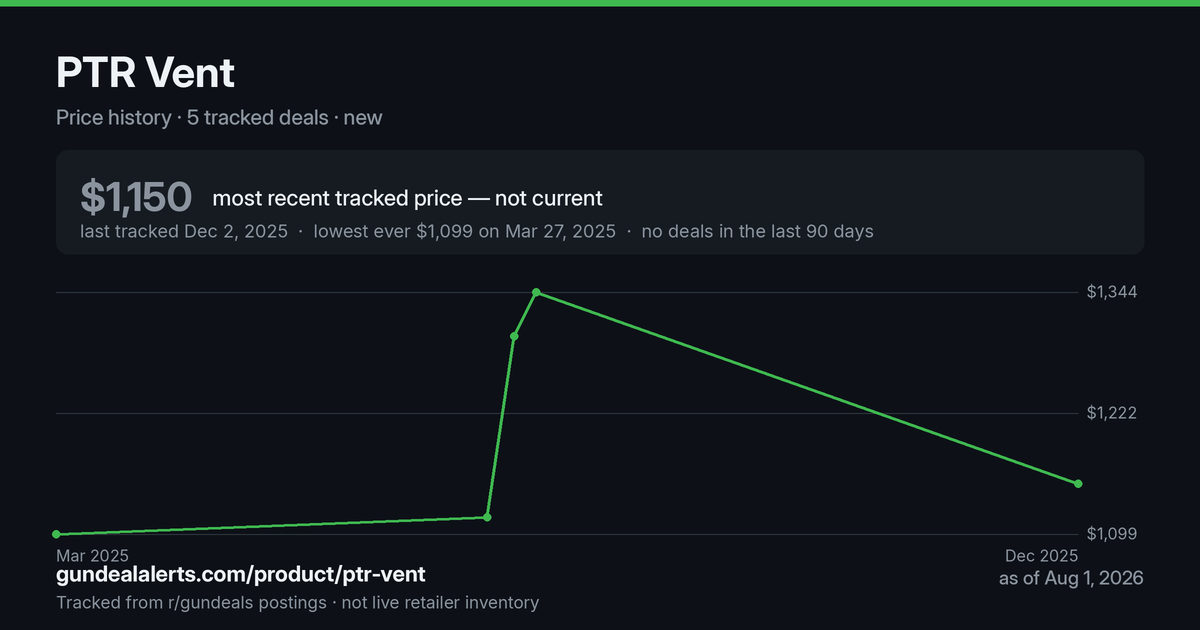1200x630 pixels.
Task: Click the $1,099 axis label
Action: pyautogui.click(x=1112, y=534)
